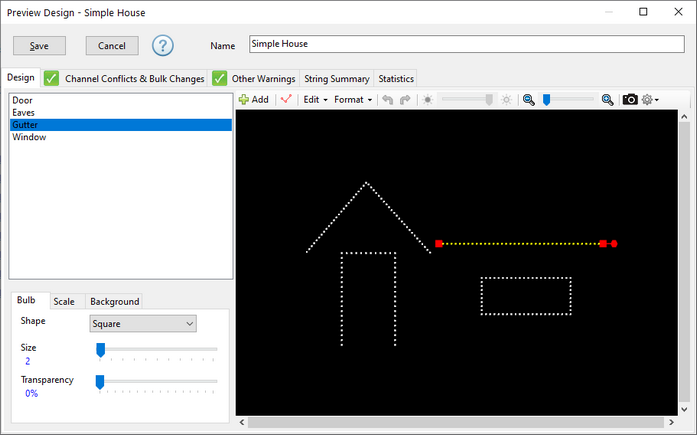
Task: Open the gear settings dropdown
Action: coord(650,100)
